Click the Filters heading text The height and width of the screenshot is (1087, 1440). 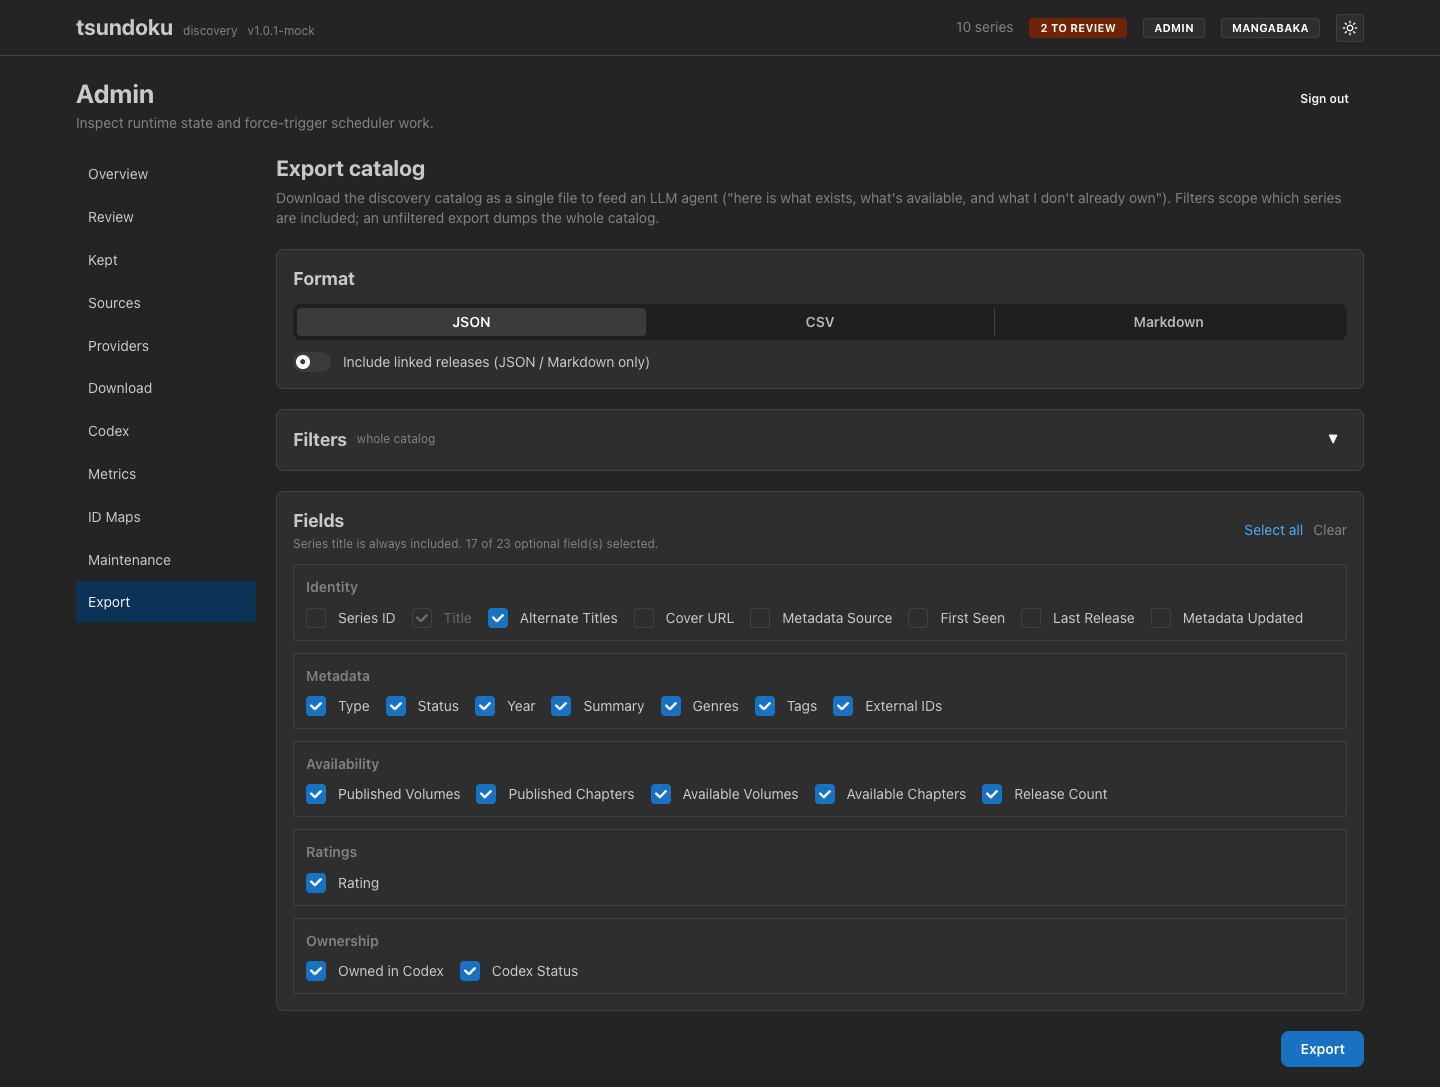point(320,439)
